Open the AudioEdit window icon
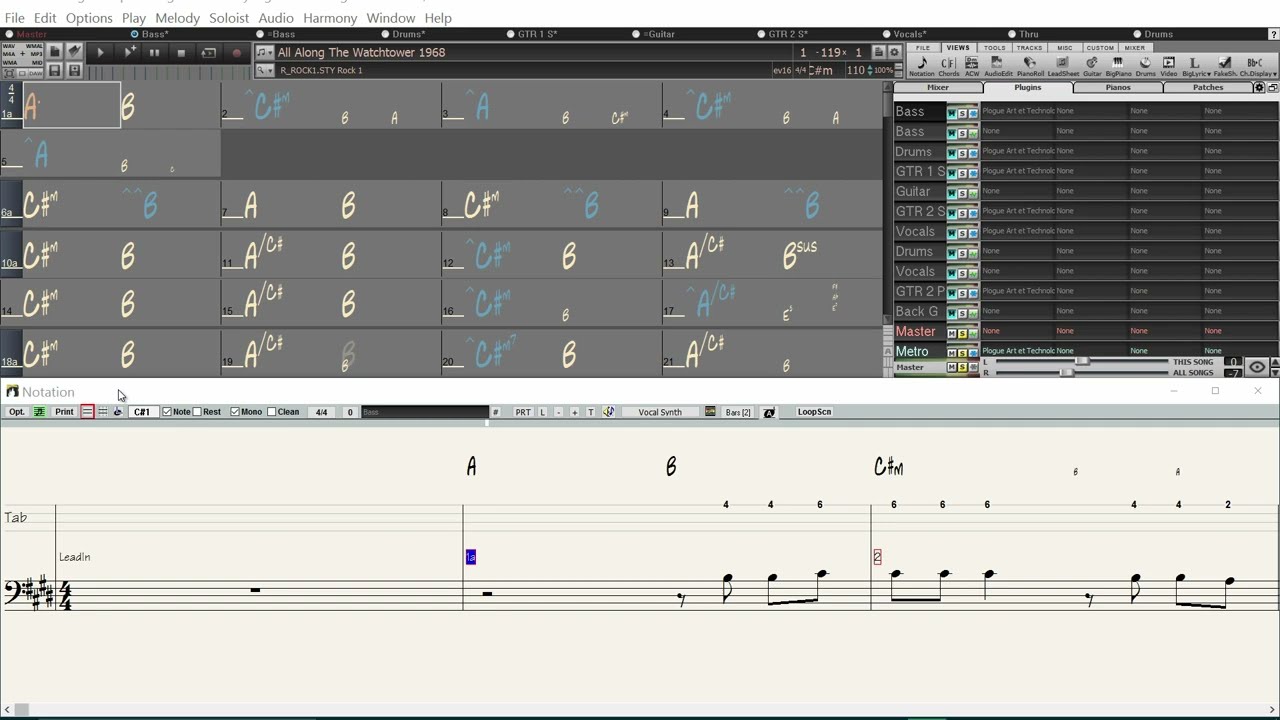The width and height of the screenshot is (1280, 720). 998,66
